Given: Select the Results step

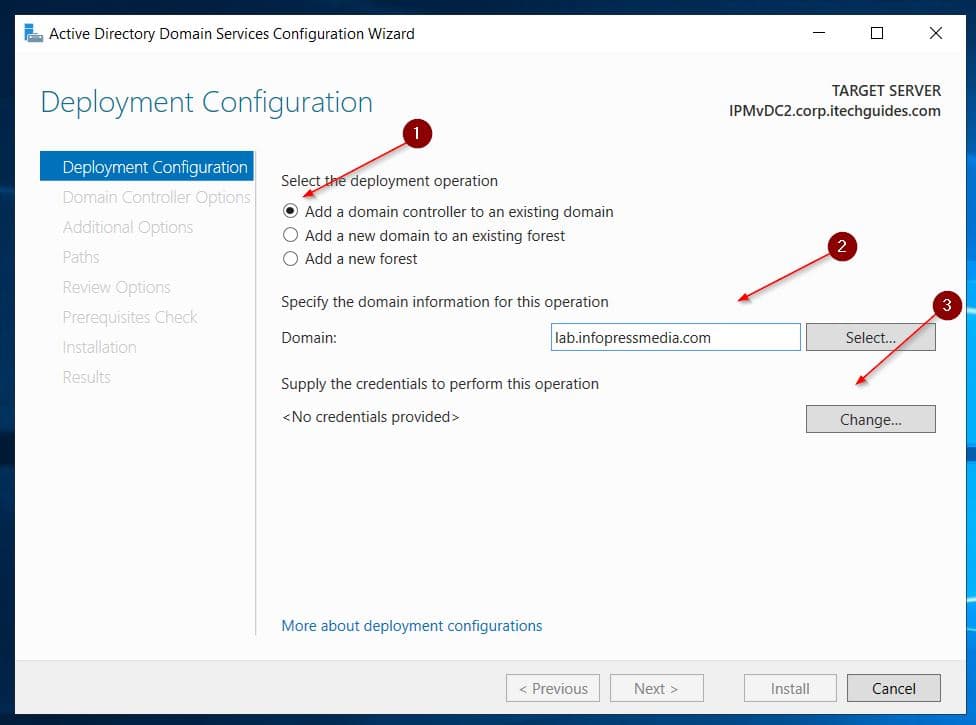Looking at the screenshot, I should pos(86,377).
